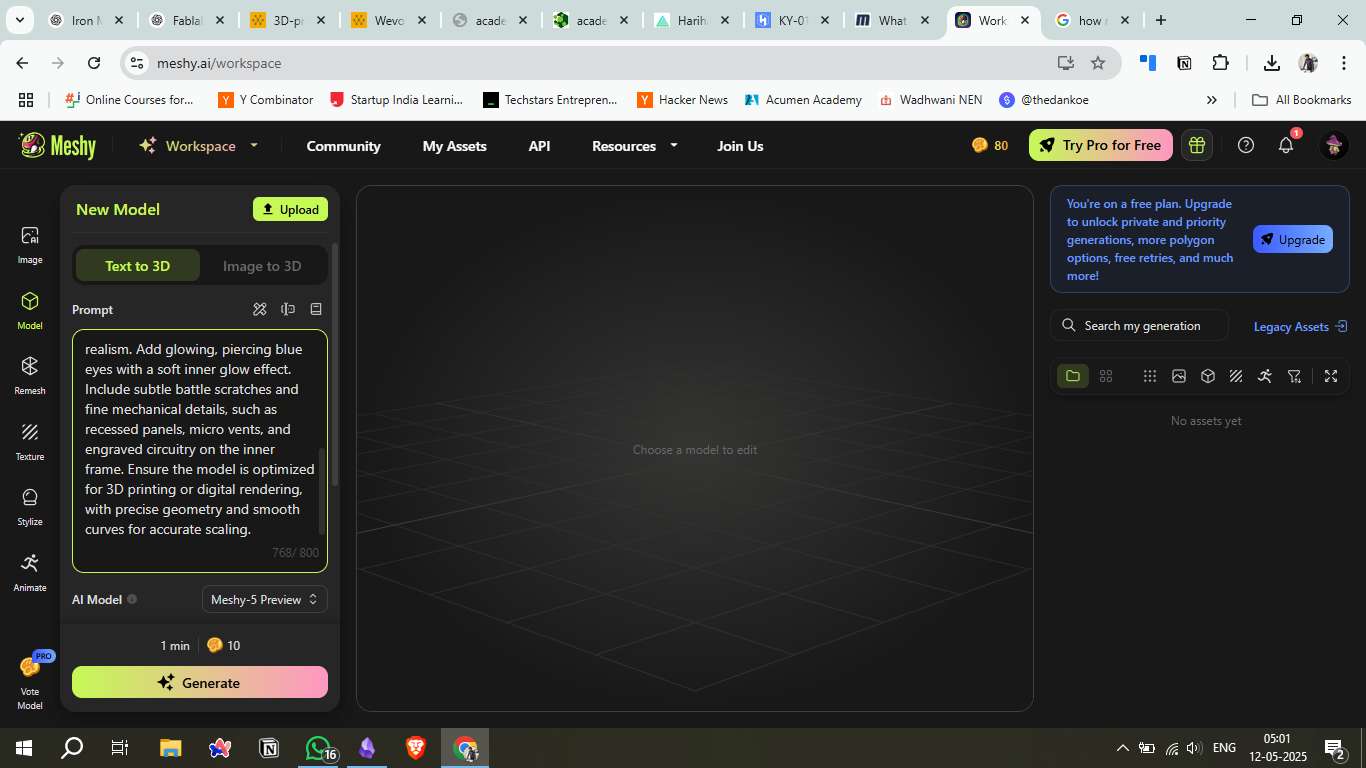Click the gift box icon in header
Screen dimensions: 1366x768
[x=1196, y=145]
